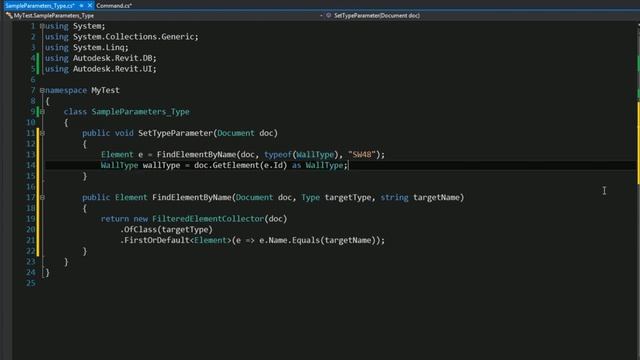The width and height of the screenshot is (640, 360).
Task: Click on Autodesk.Revit.DB using line
Action: click(114, 58)
